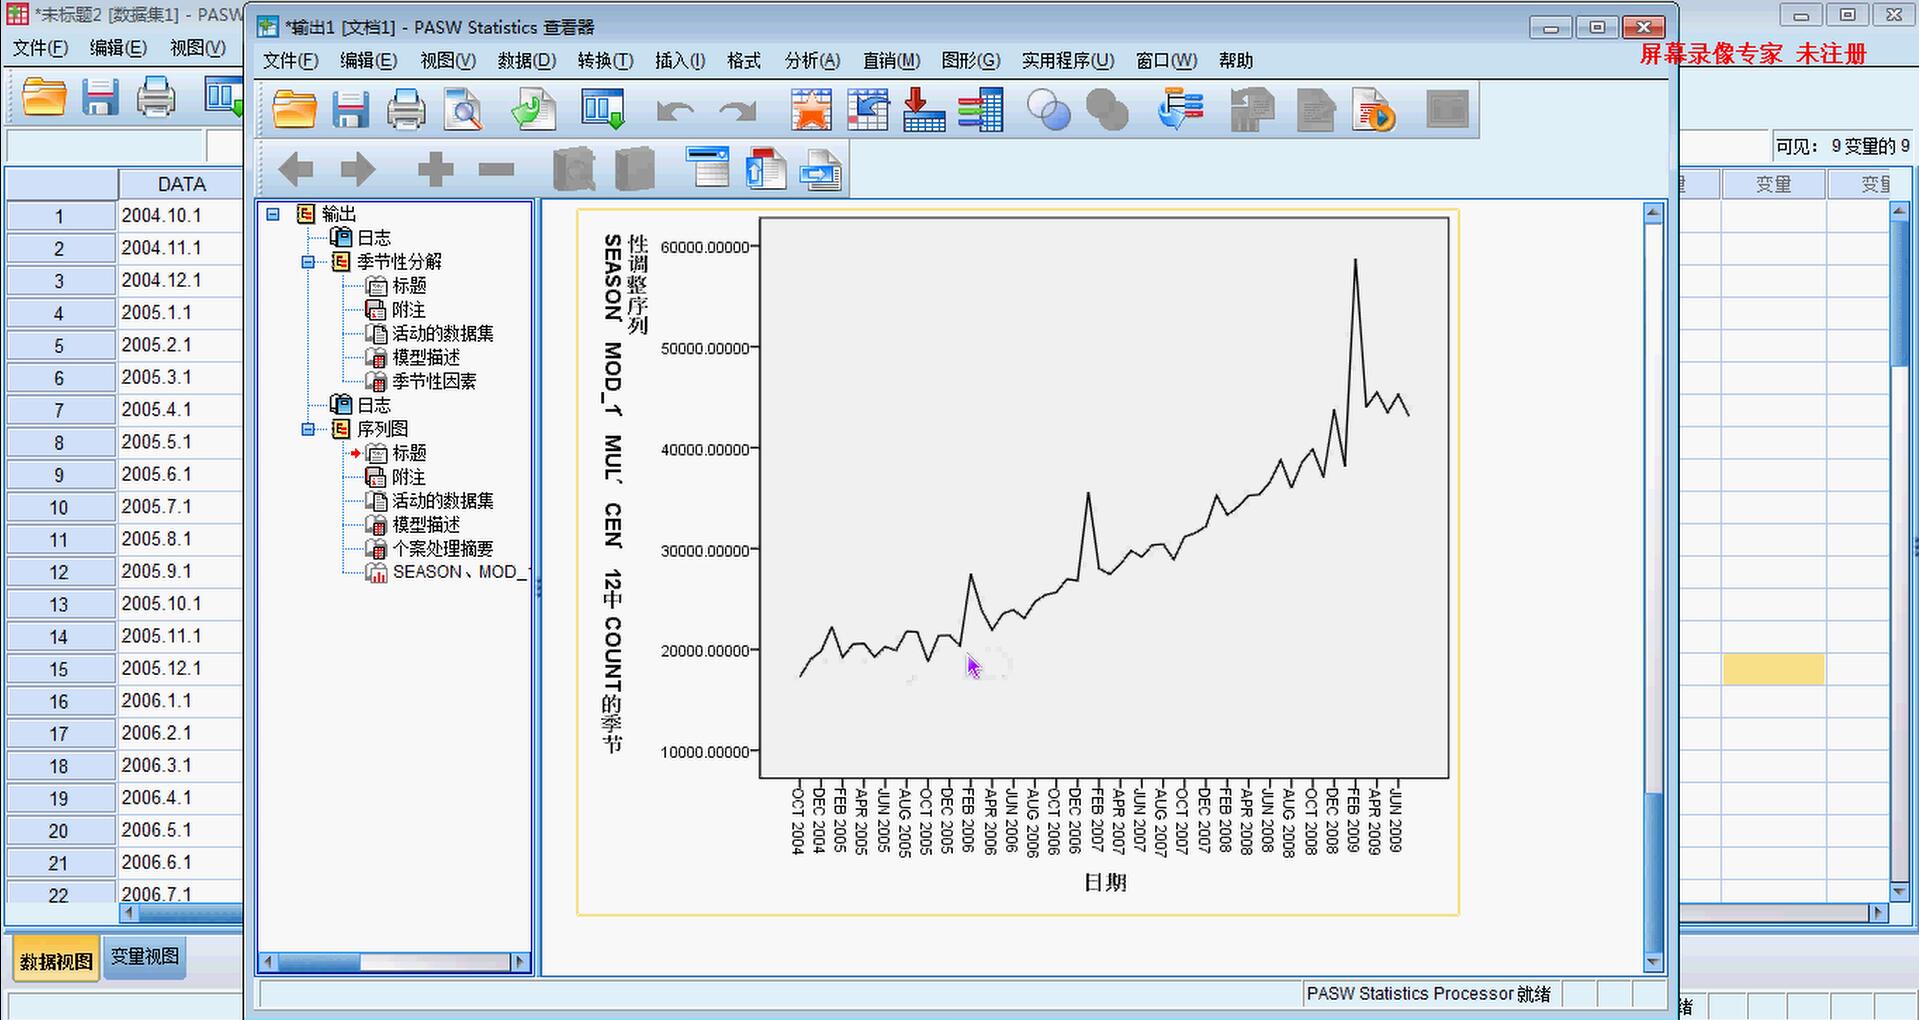Image resolution: width=1919 pixels, height=1020 pixels.
Task: Click the Insert Heading icon
Action: click(x=709, y=167)
